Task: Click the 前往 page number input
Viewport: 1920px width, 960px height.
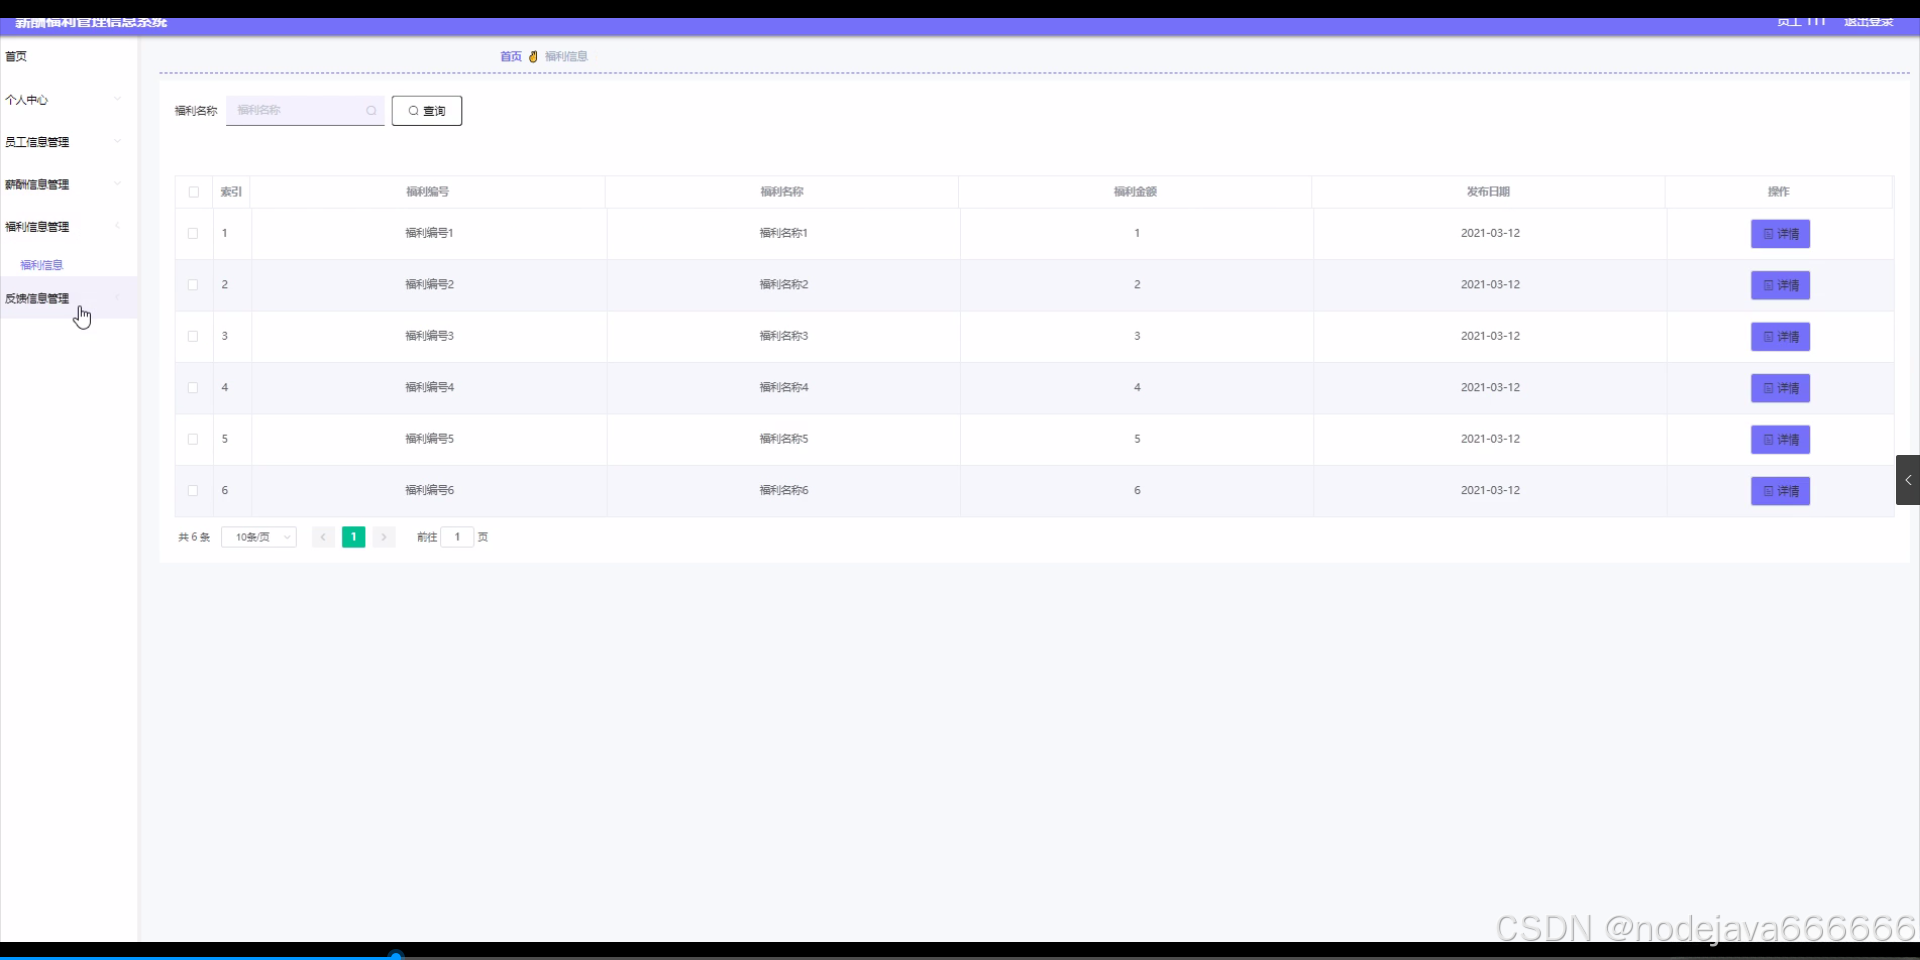Action: (x=457, y=537)
